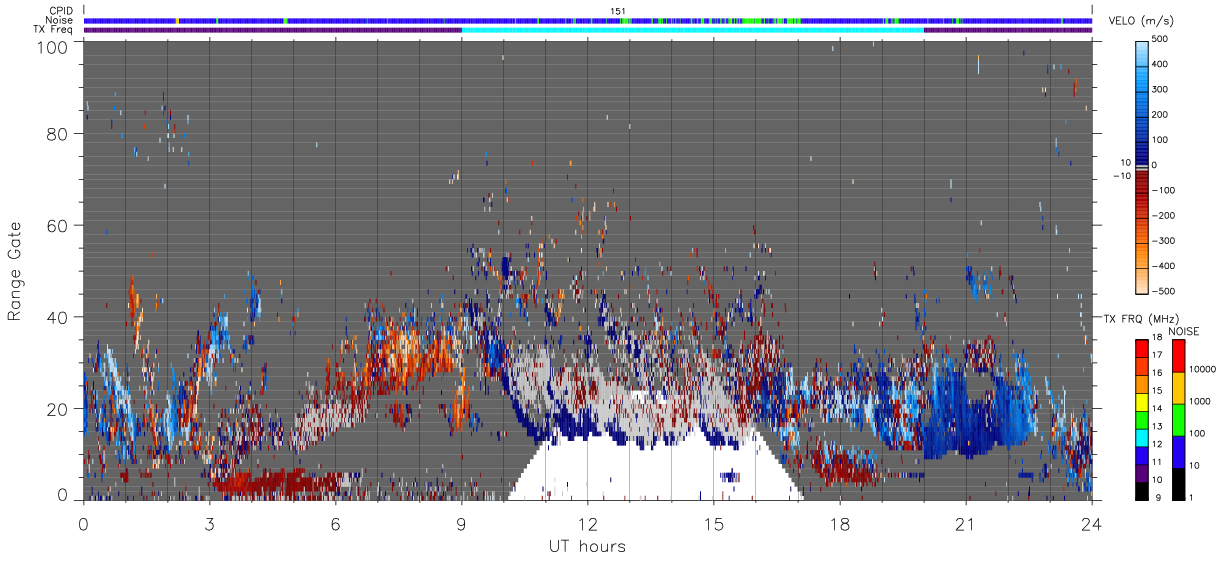The height and width of the screenshot is (567, 1228).
Task: Click the TX Freq row label
Action: [54, 30]
